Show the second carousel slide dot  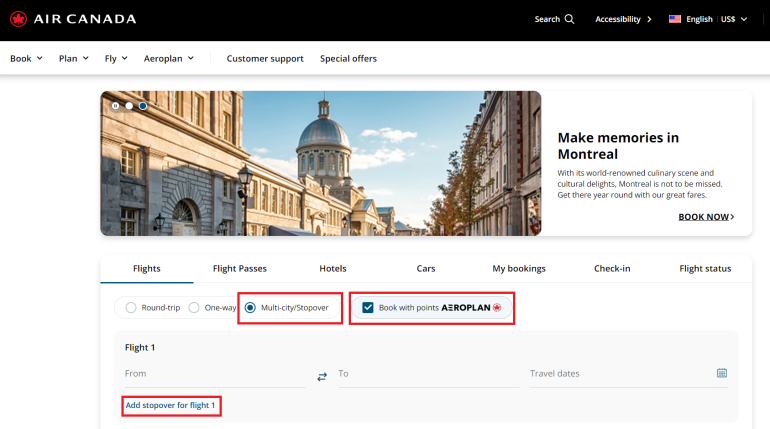tap(143, 105)
